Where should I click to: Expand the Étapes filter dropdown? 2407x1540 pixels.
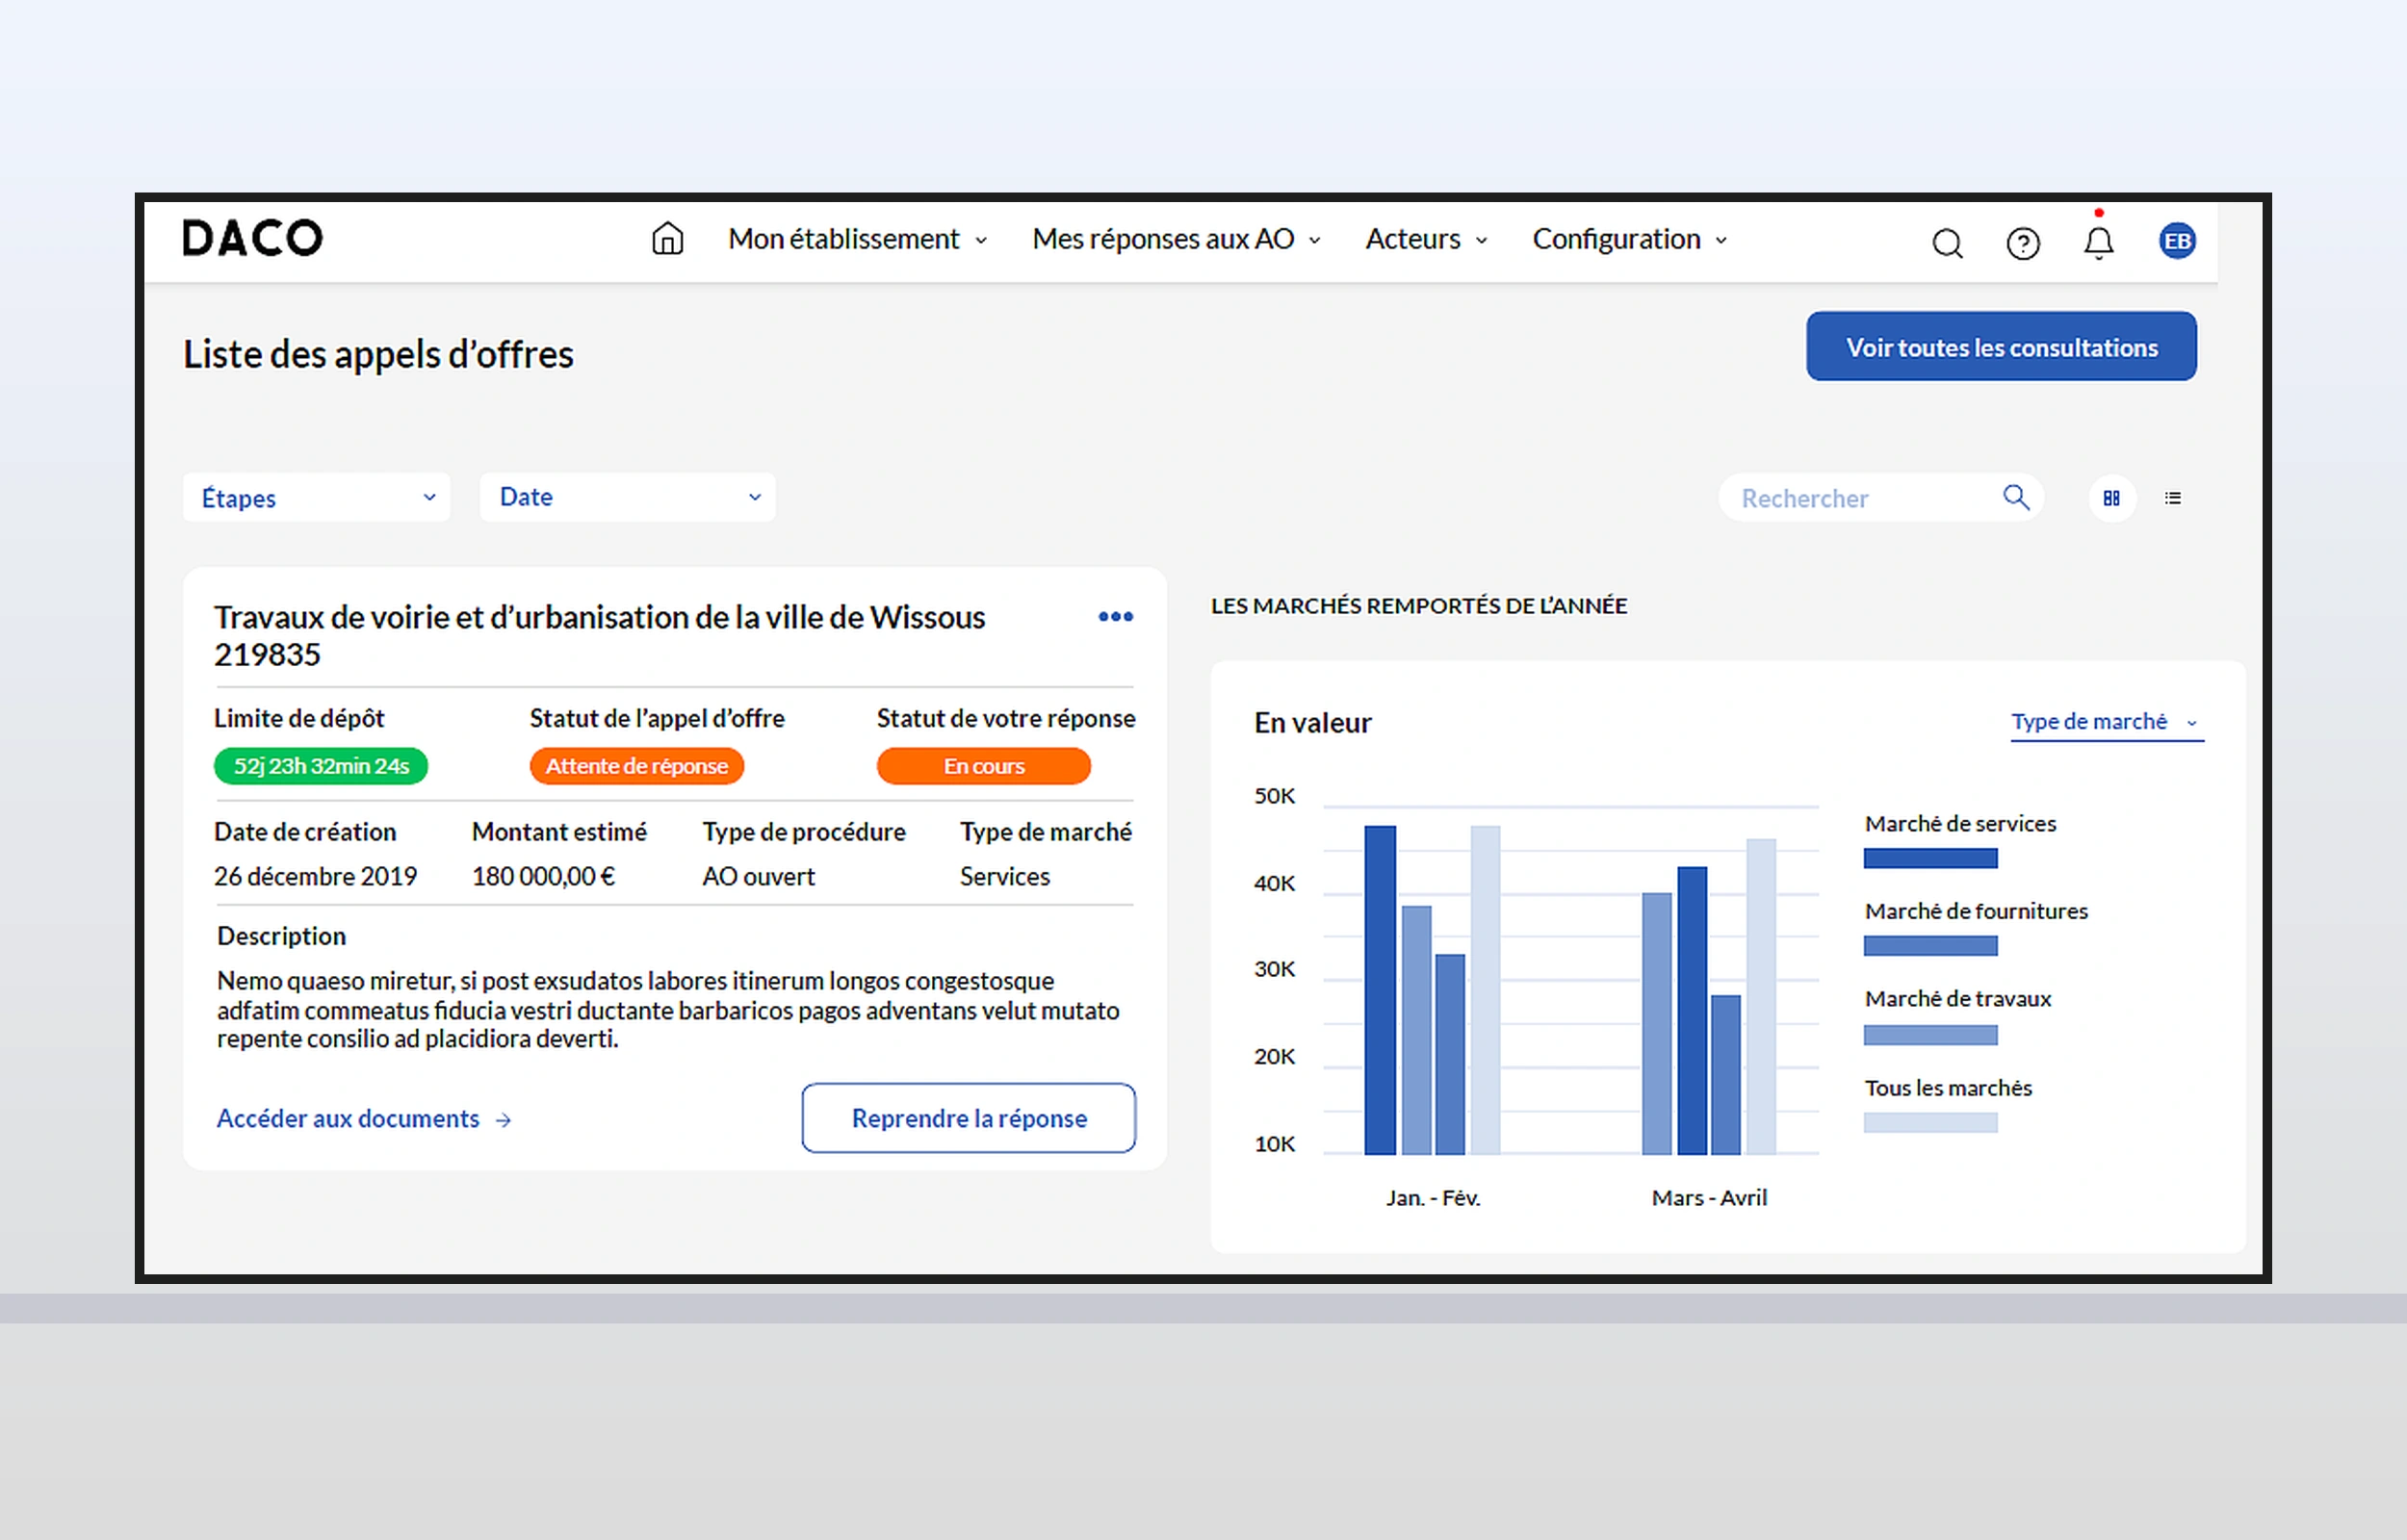coord(316,497)
